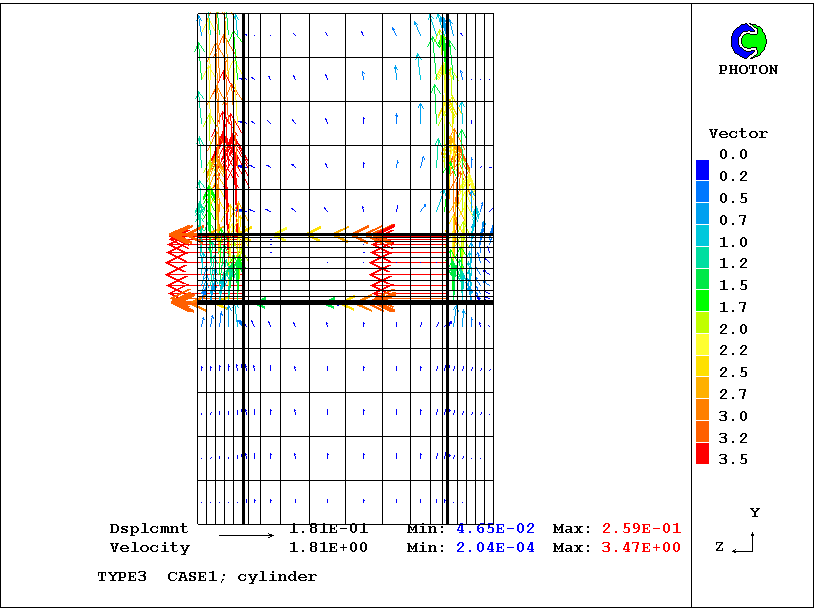Click the title text TYPE3 CASE1; cylinder
This screenshot has width=818, height=611.
[207, 576]
